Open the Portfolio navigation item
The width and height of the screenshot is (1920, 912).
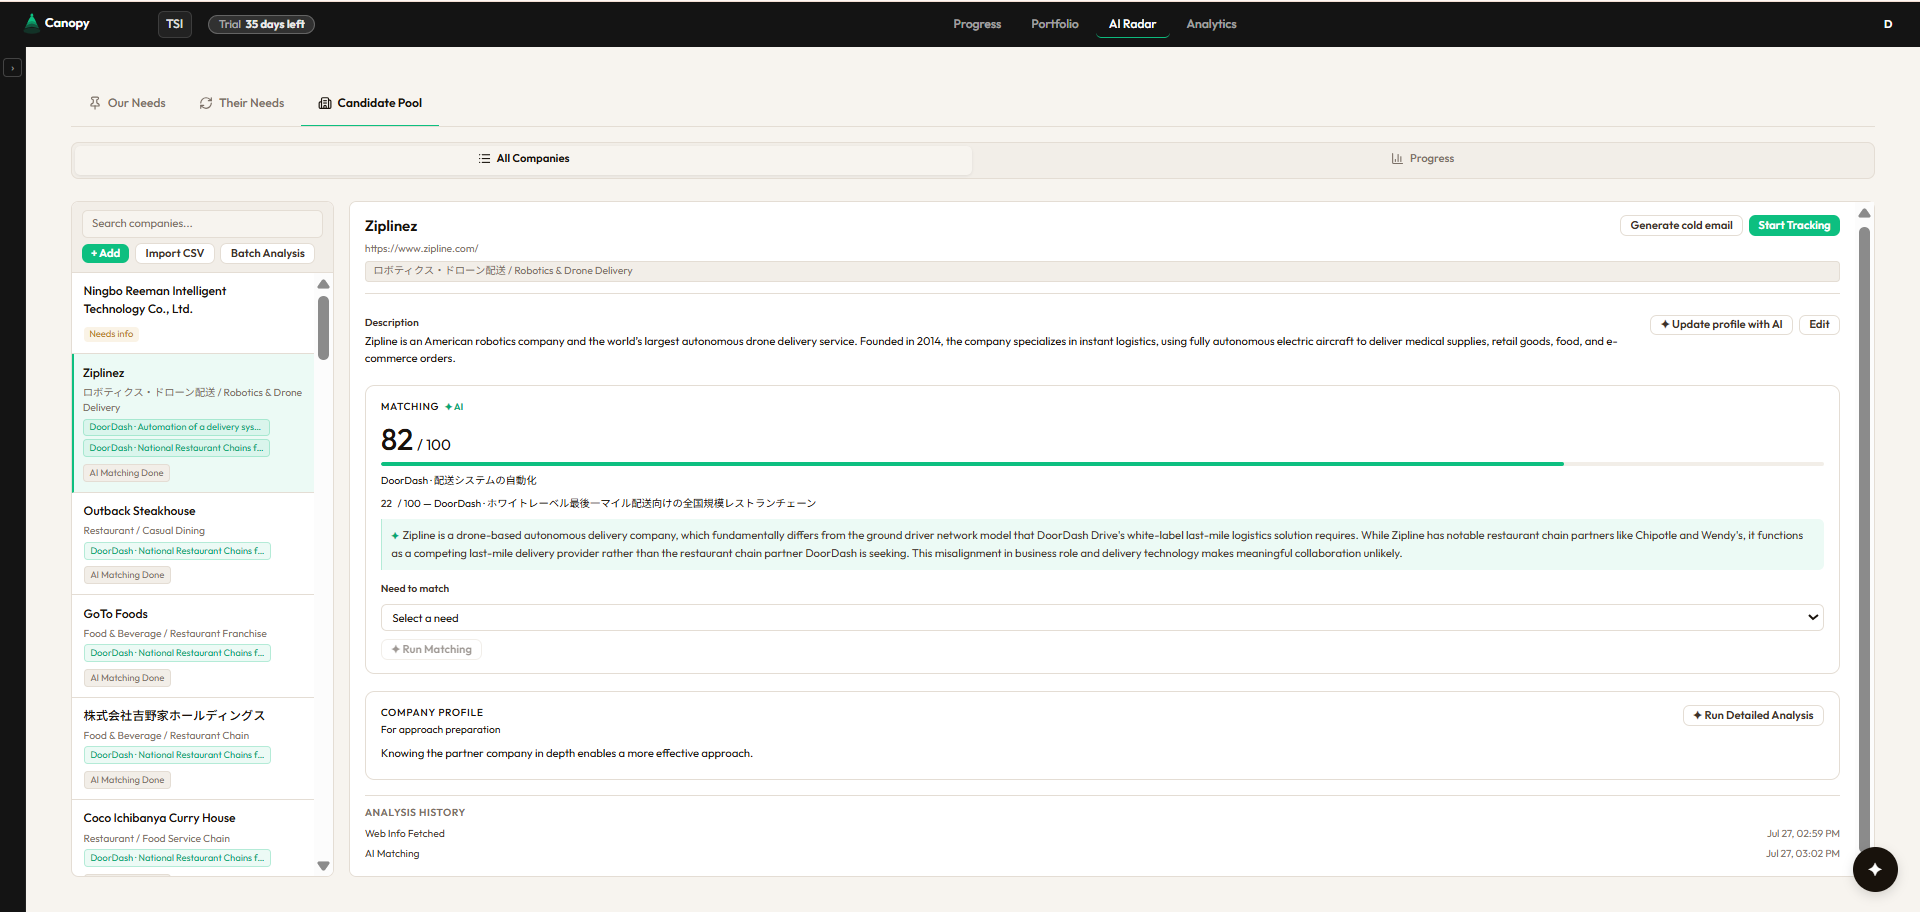(x=1055, y=24)
